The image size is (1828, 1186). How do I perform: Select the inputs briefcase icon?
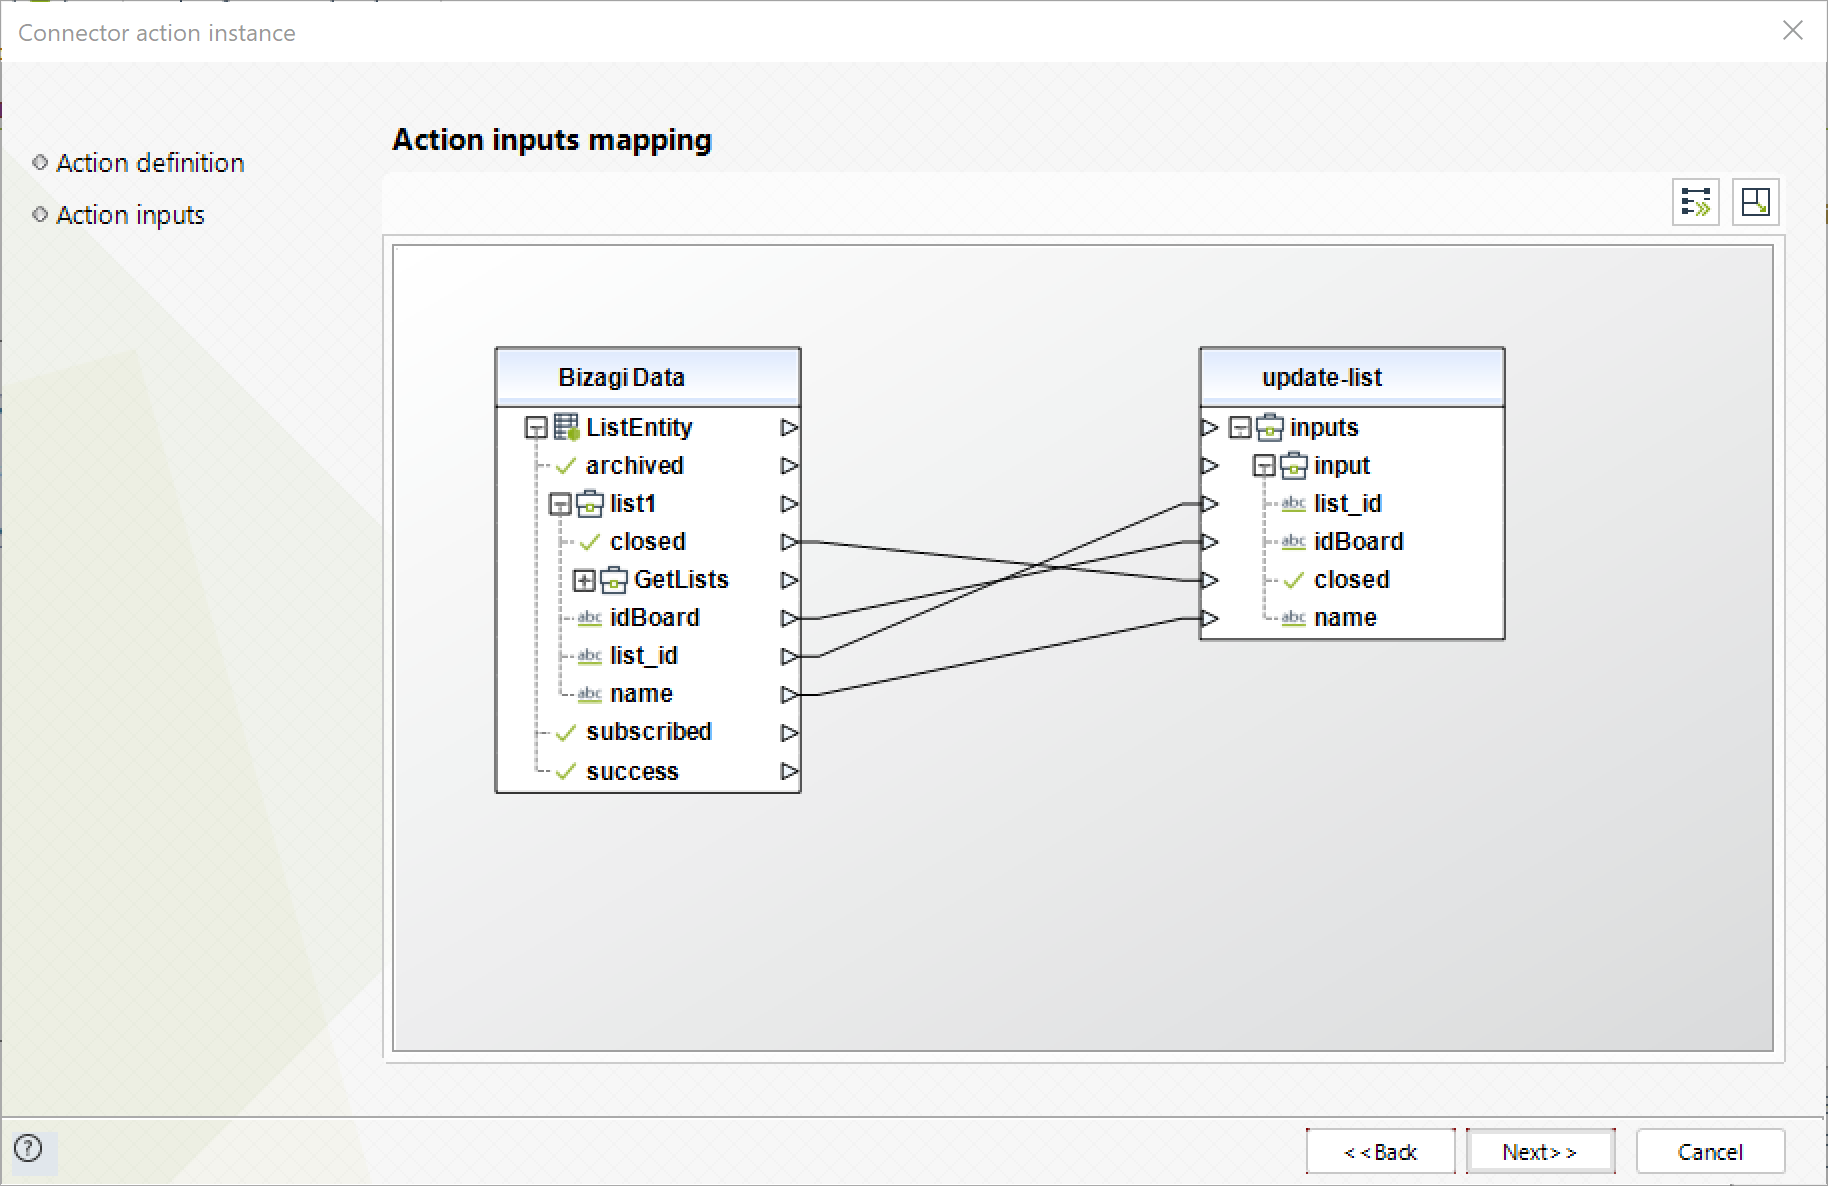click(1270, 427)
